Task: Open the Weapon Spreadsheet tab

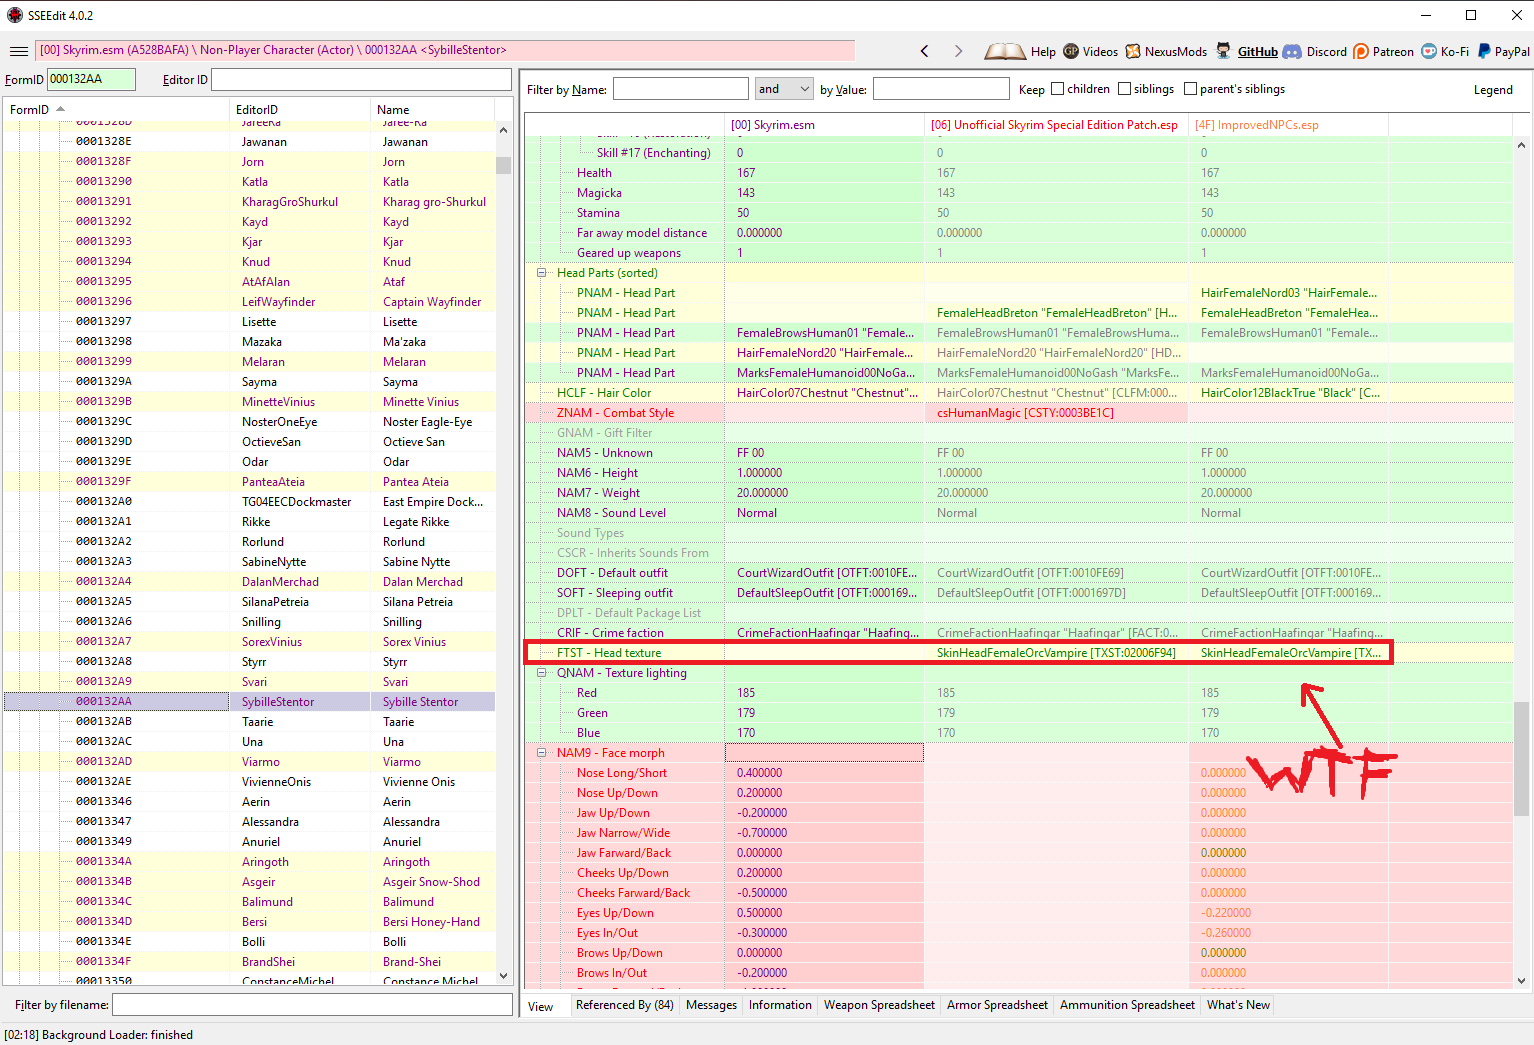Action: tap(879, 1005)
